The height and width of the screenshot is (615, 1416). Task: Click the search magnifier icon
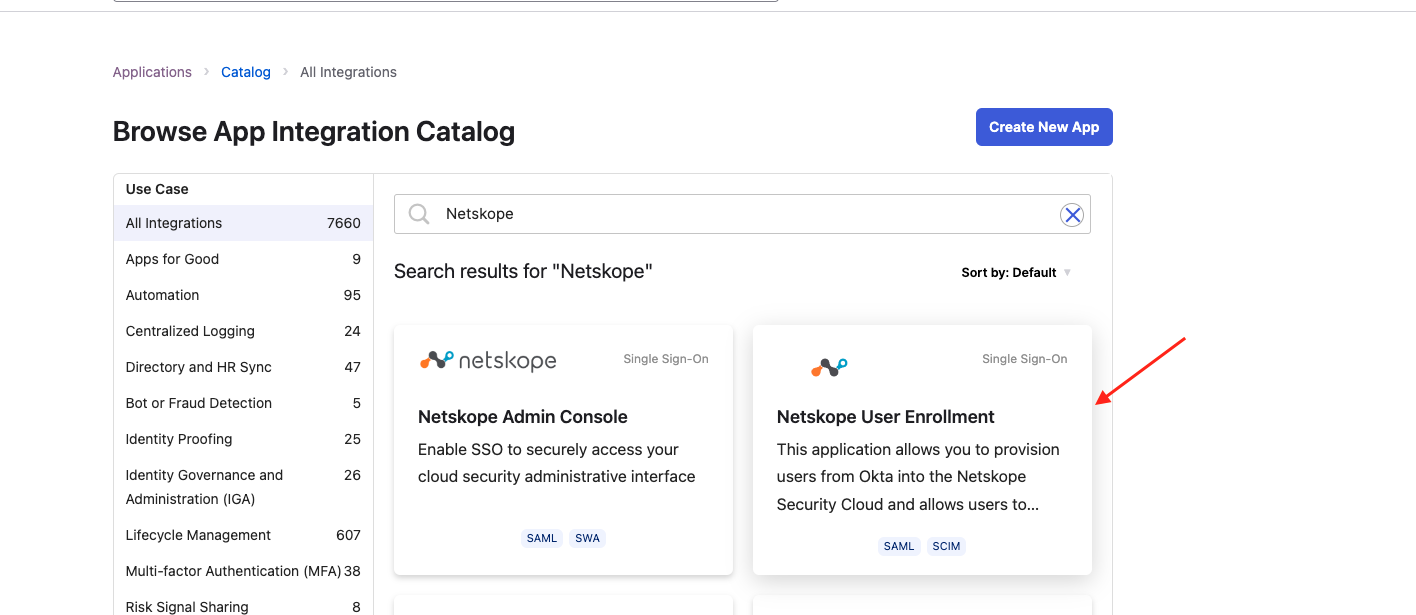pyautogui.click(x=419, y=214)
